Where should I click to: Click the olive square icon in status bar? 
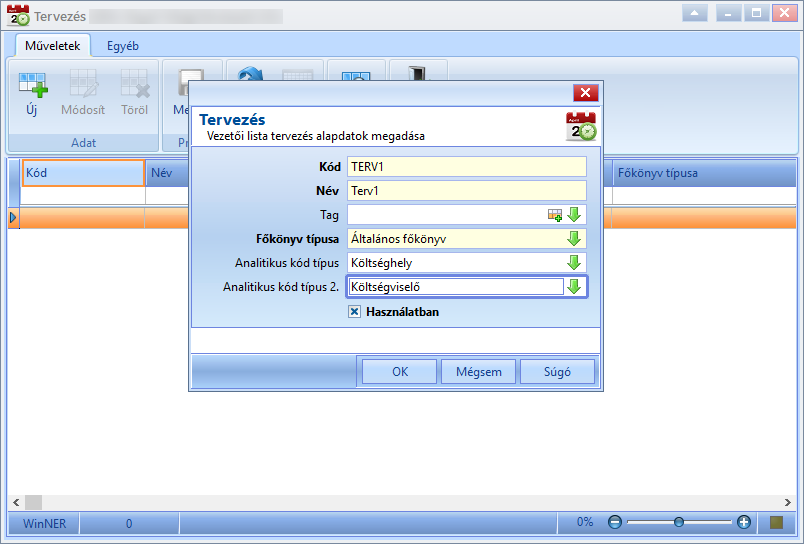click(776, 522)
